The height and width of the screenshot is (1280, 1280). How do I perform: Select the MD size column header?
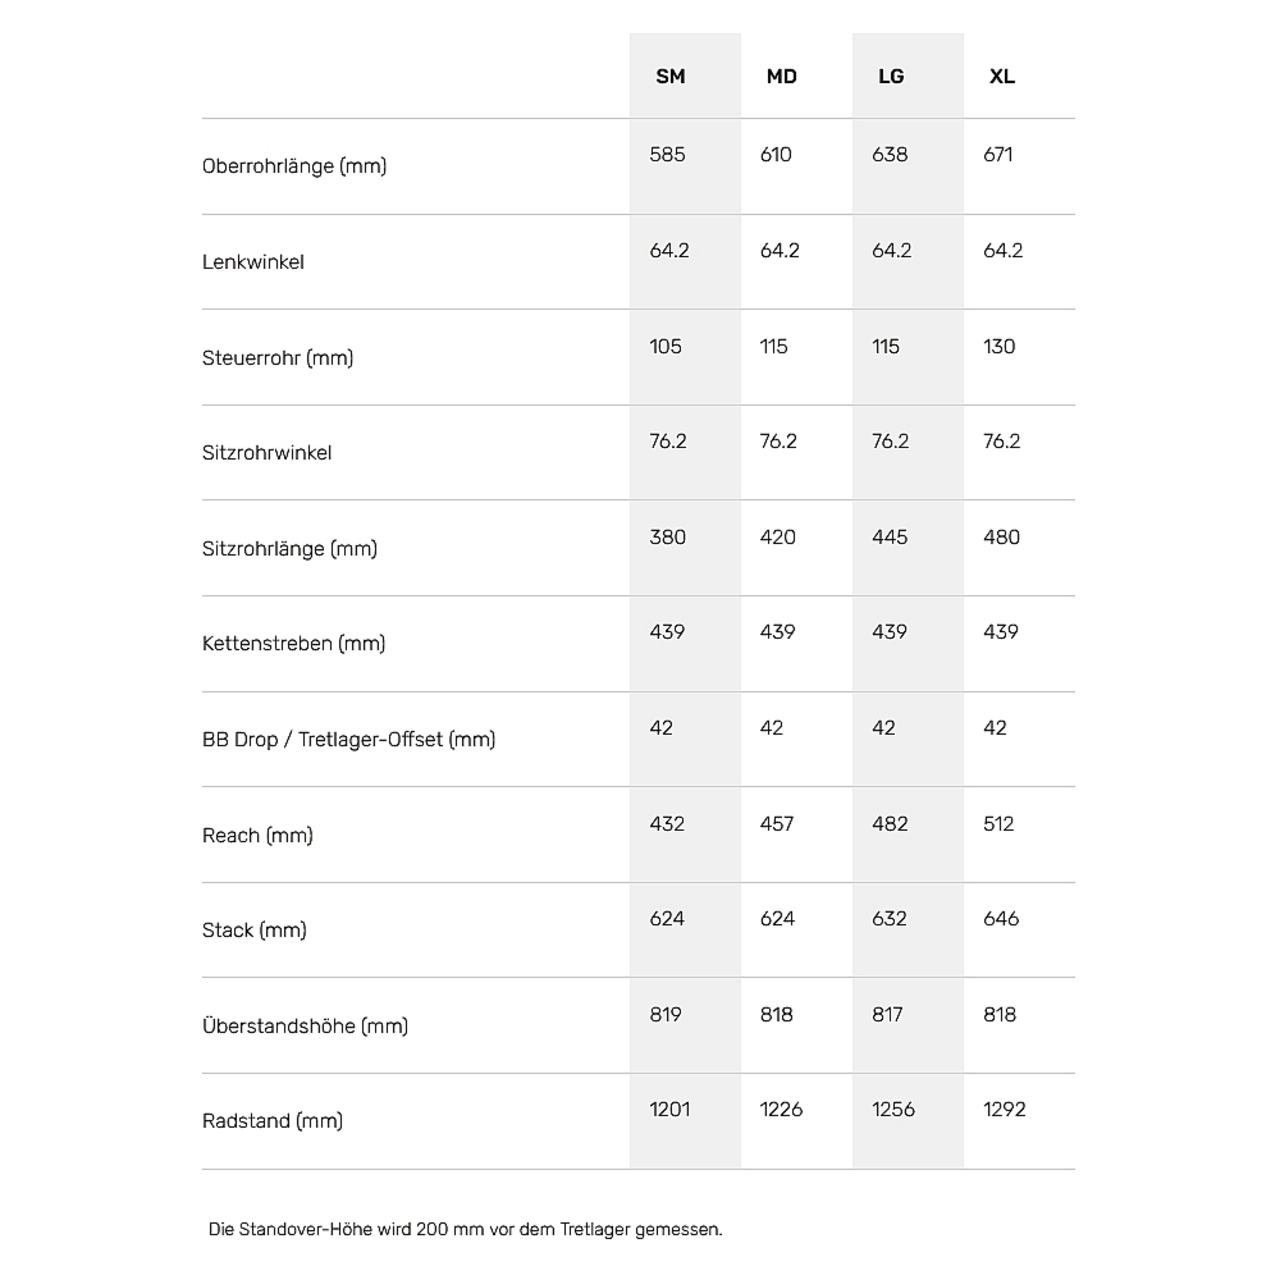(781, 77)
